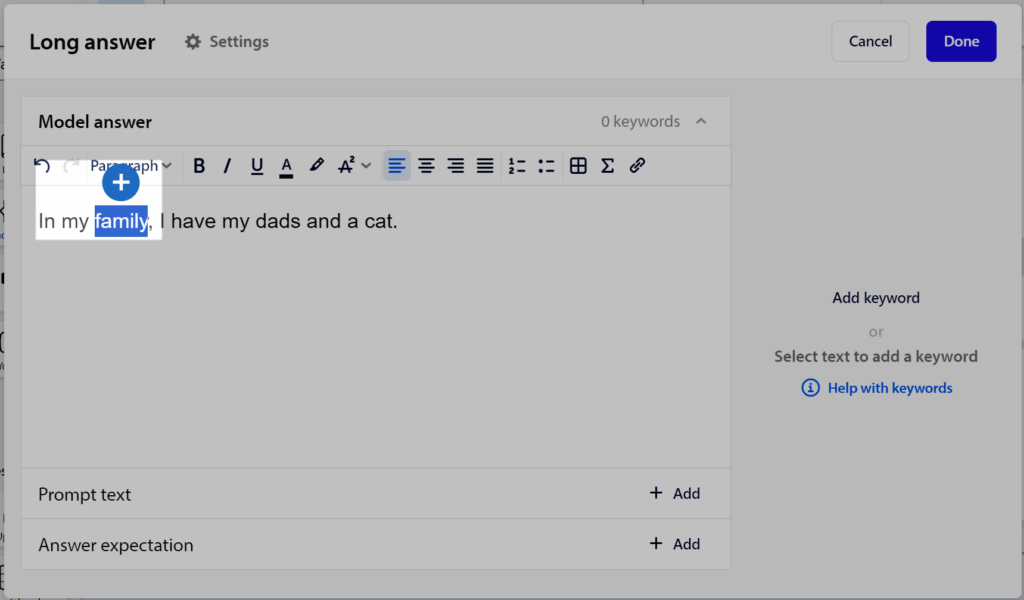Click the highlighted word family
Screen dimensions: 1024x600
[x=121, y=221]
